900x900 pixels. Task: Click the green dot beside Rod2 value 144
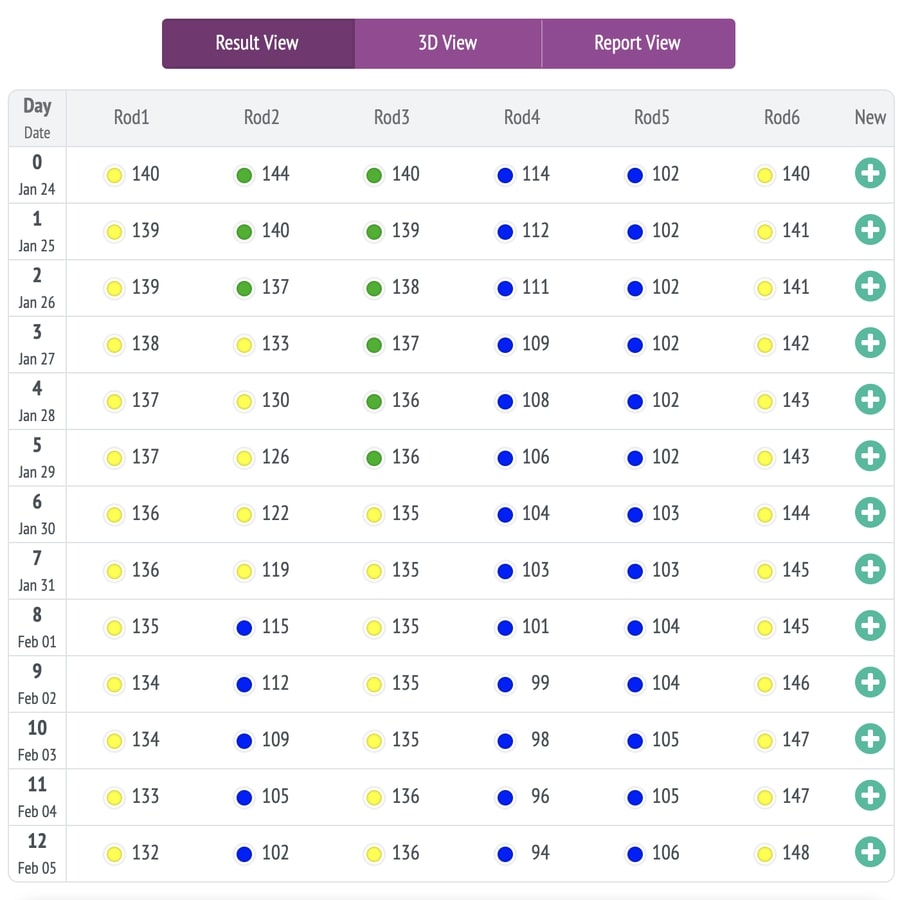tap(244, 175)
